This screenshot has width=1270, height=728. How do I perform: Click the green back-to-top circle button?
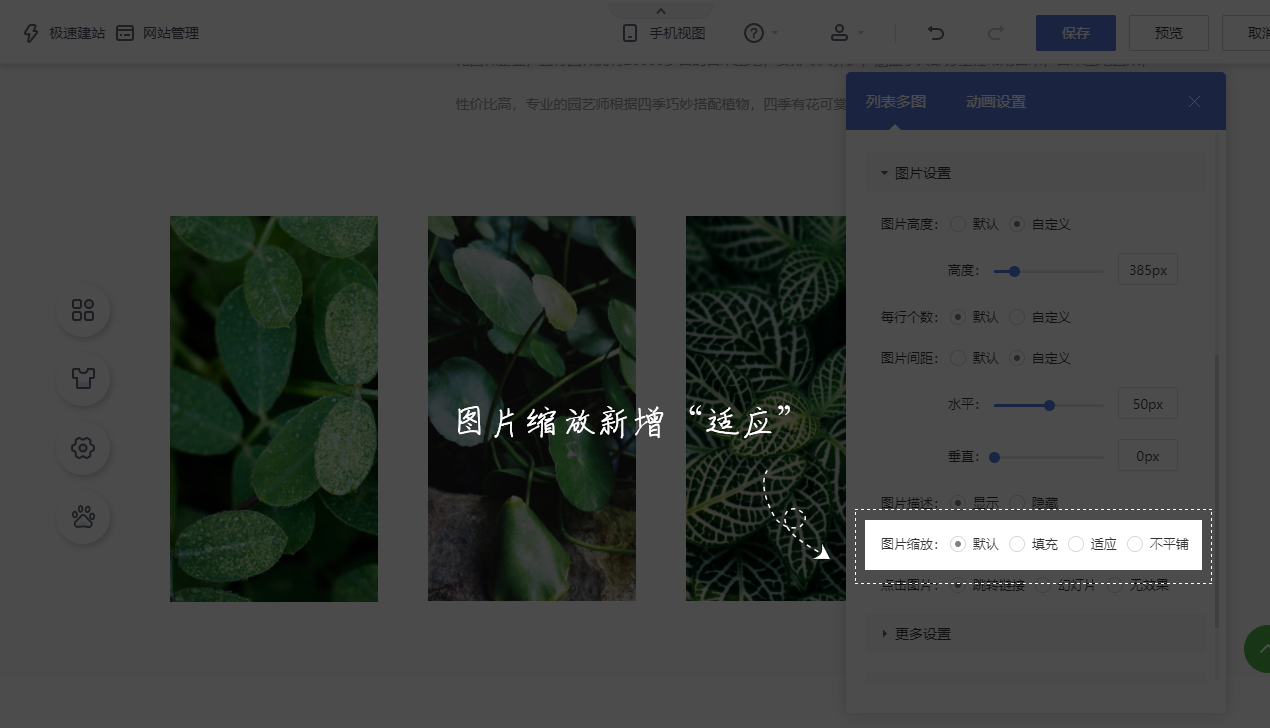coord(1258,650)
